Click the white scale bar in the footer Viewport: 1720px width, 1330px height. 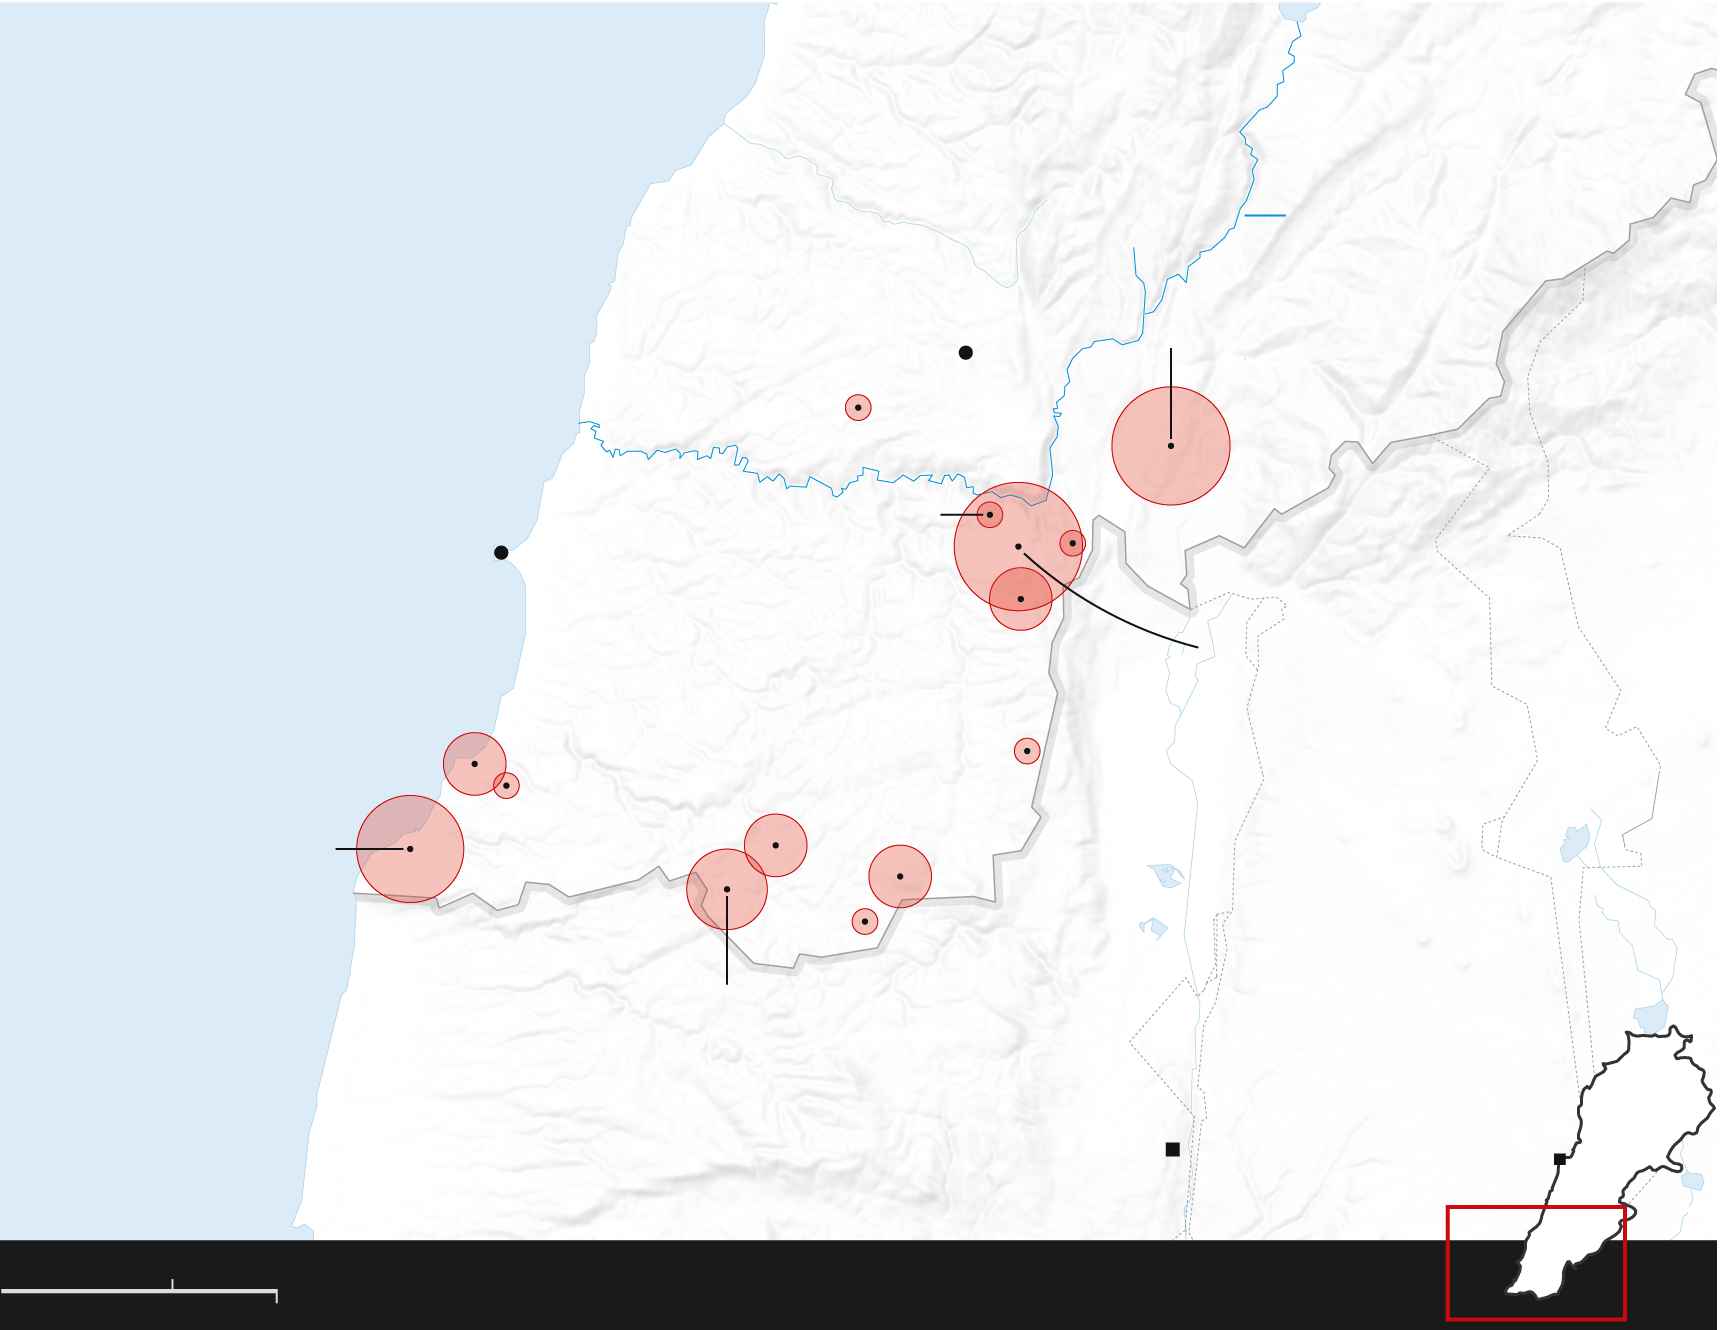(x=138, y=1291)
